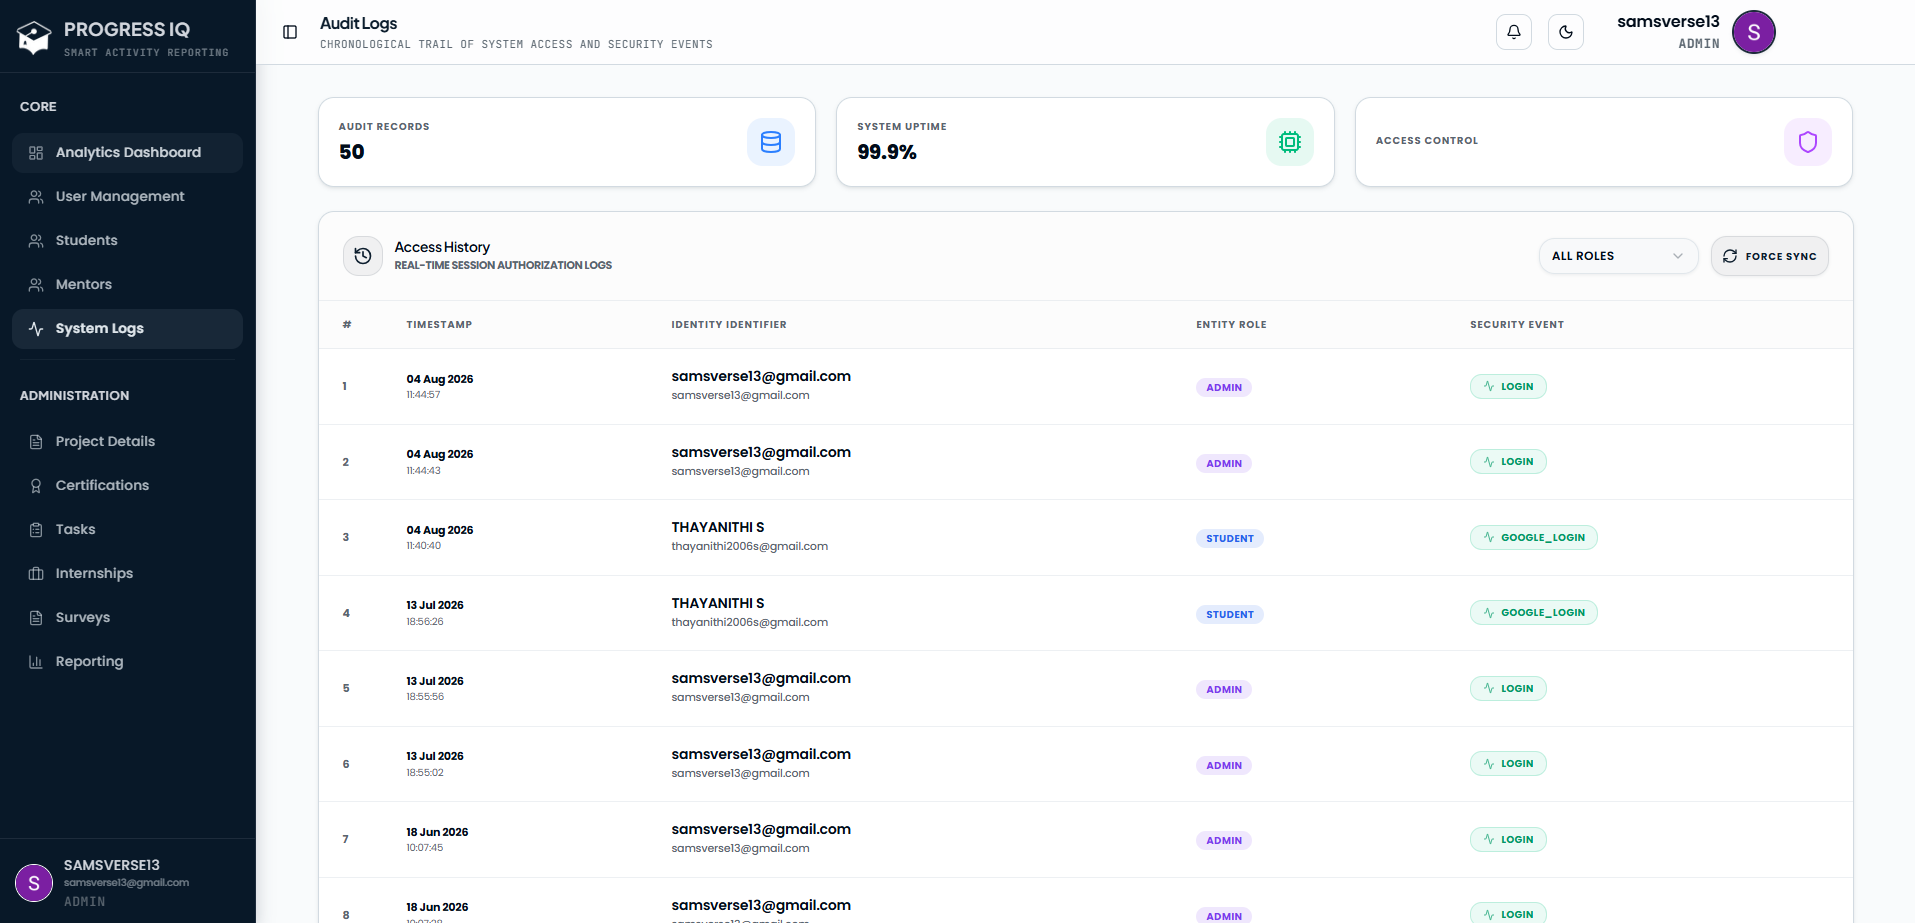The height and width of the screenshot is (923, 1915).
Task: Click the purple S avatar in header
Action: pyautogui.click(x=1754, y=32)
